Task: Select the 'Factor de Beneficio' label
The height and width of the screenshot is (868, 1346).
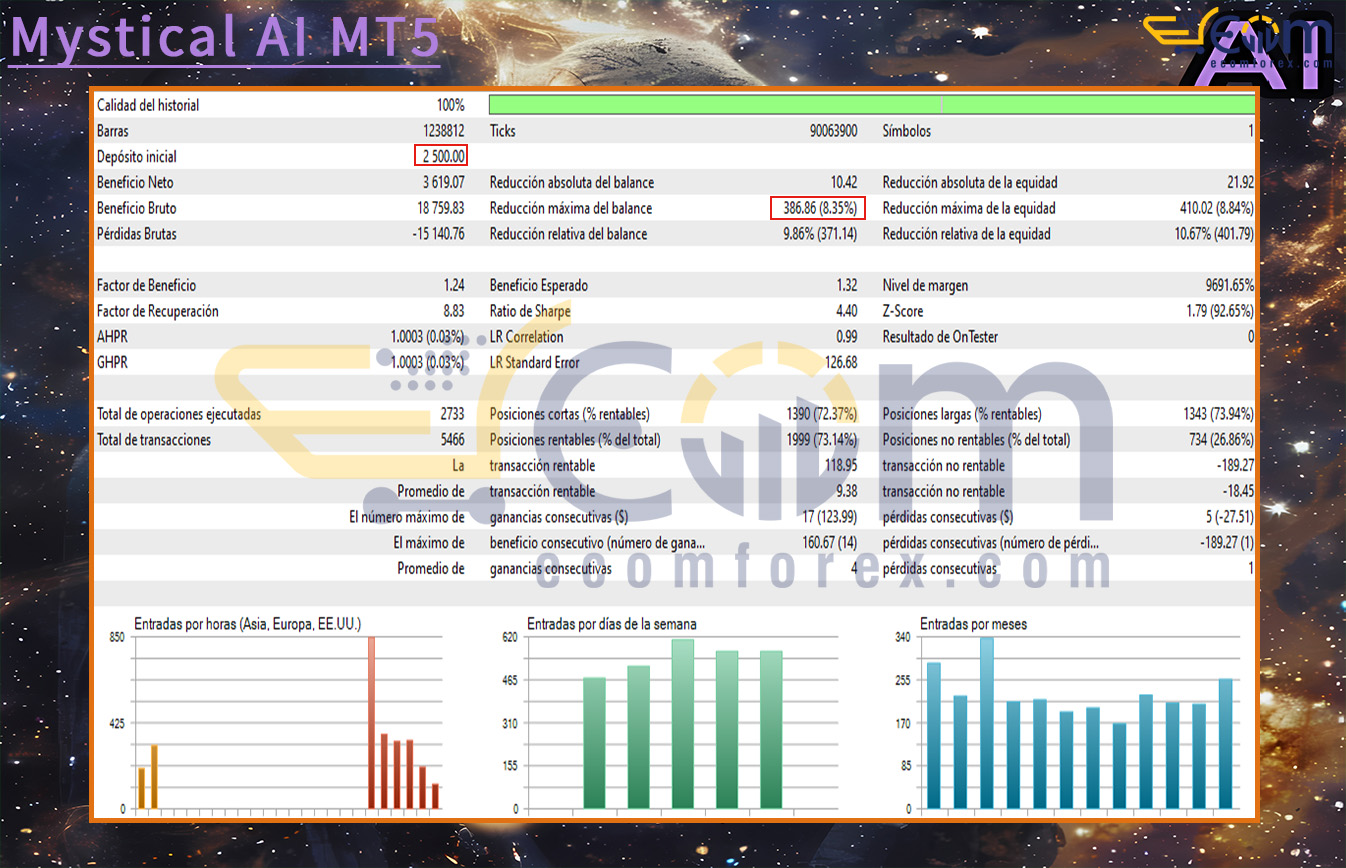Action: [x=146, y=286]
